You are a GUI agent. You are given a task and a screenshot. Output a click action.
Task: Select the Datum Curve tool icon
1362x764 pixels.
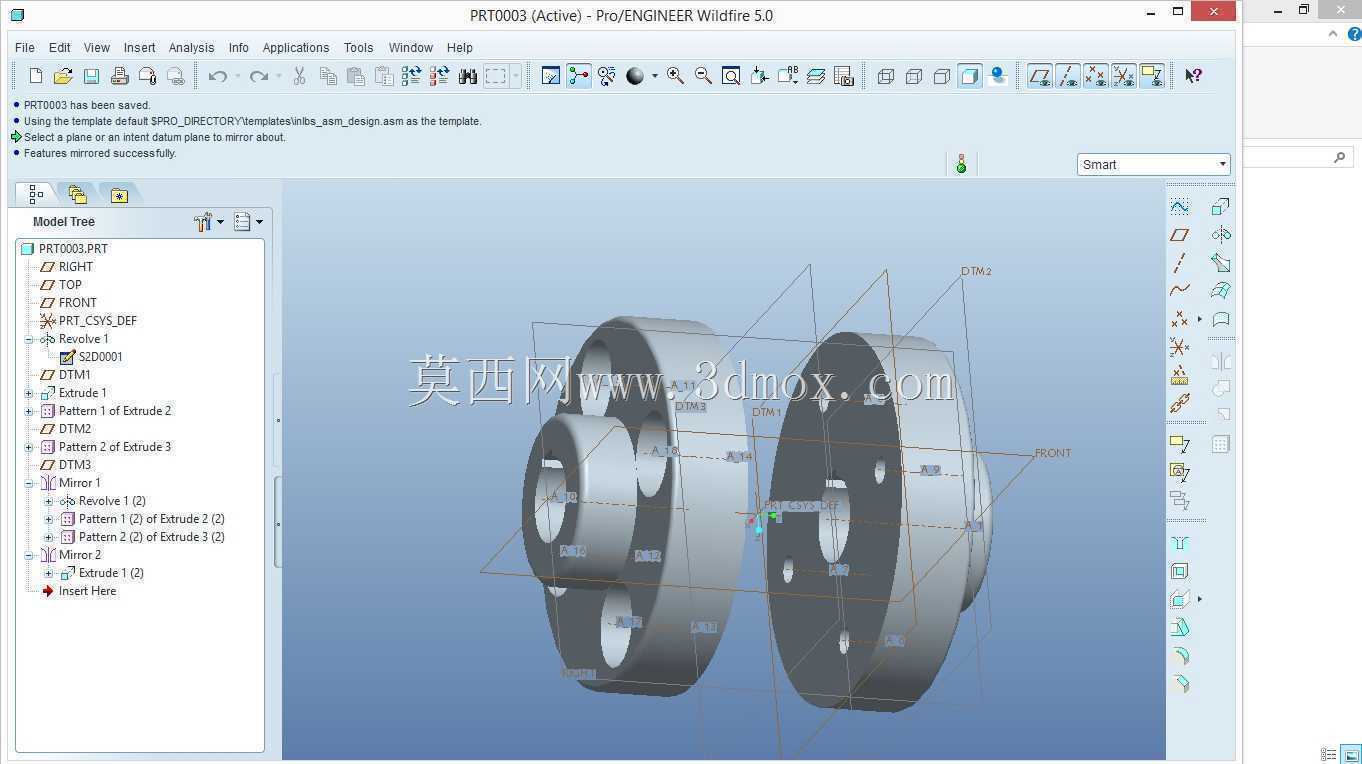pyautogui.click(x=1180, y=291)
